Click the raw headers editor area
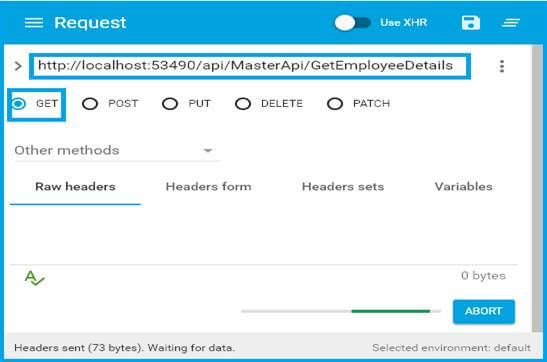This screenshot has height=362, width=547. pos(264,235)
